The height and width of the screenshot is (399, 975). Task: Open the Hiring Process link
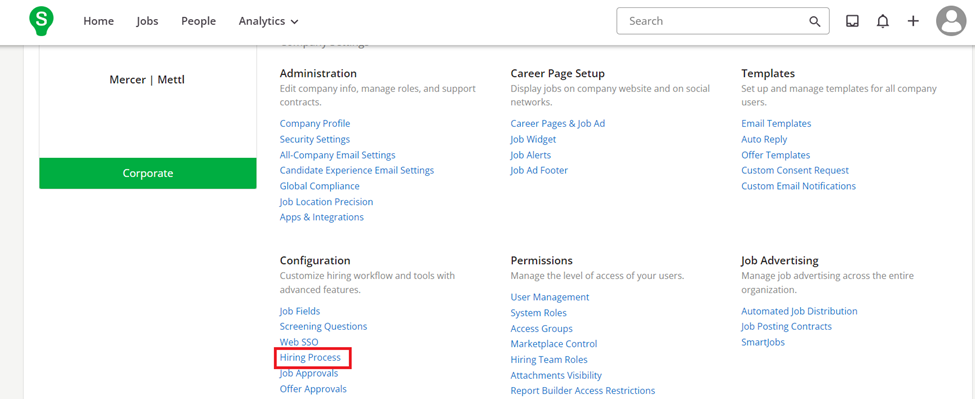[x=310, y=358]
